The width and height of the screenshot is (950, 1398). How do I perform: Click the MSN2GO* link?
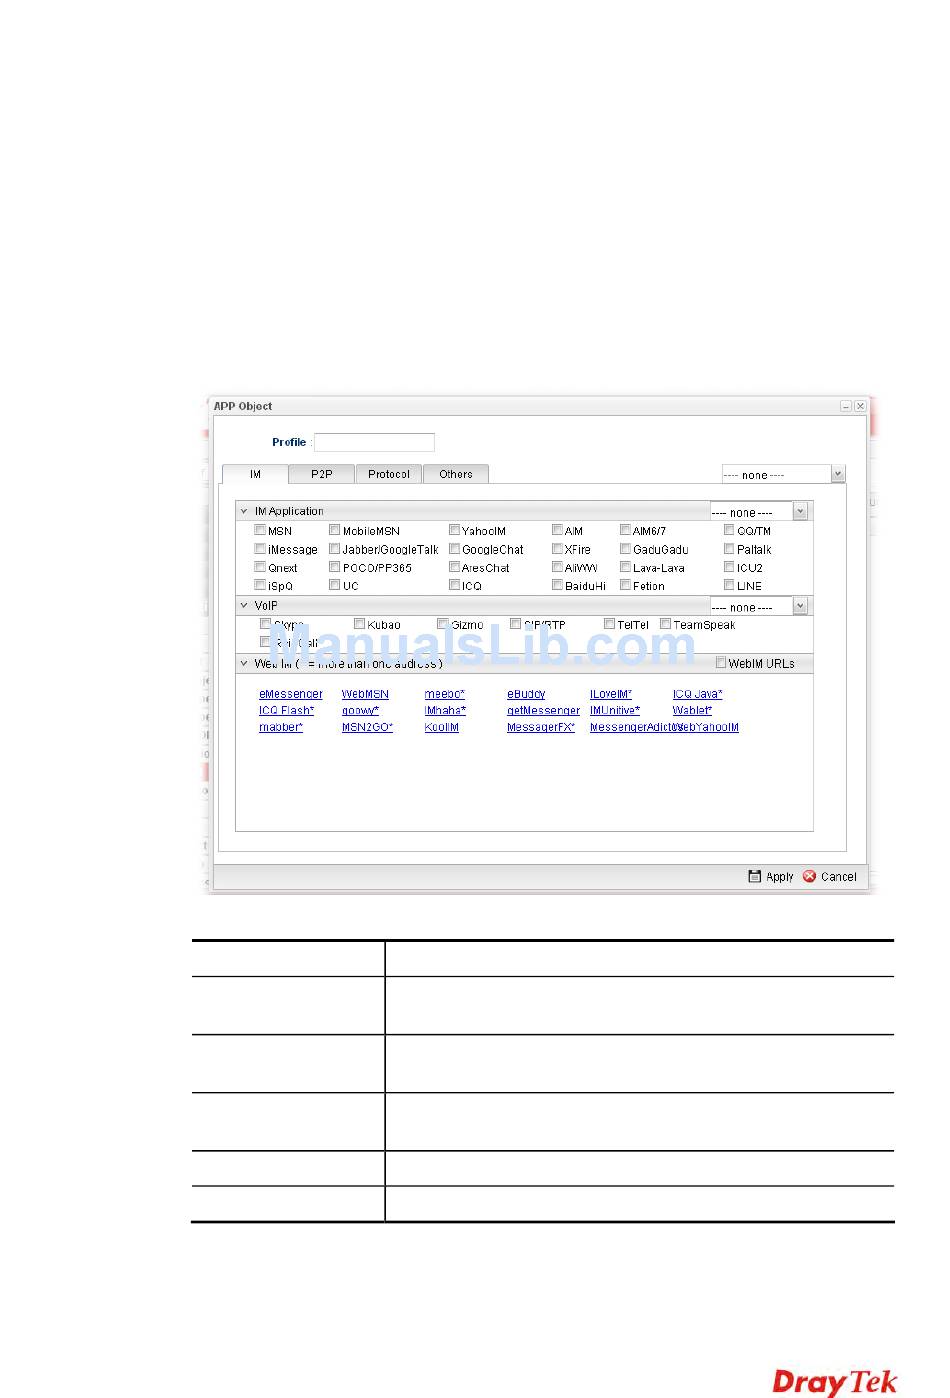point(367,728)
